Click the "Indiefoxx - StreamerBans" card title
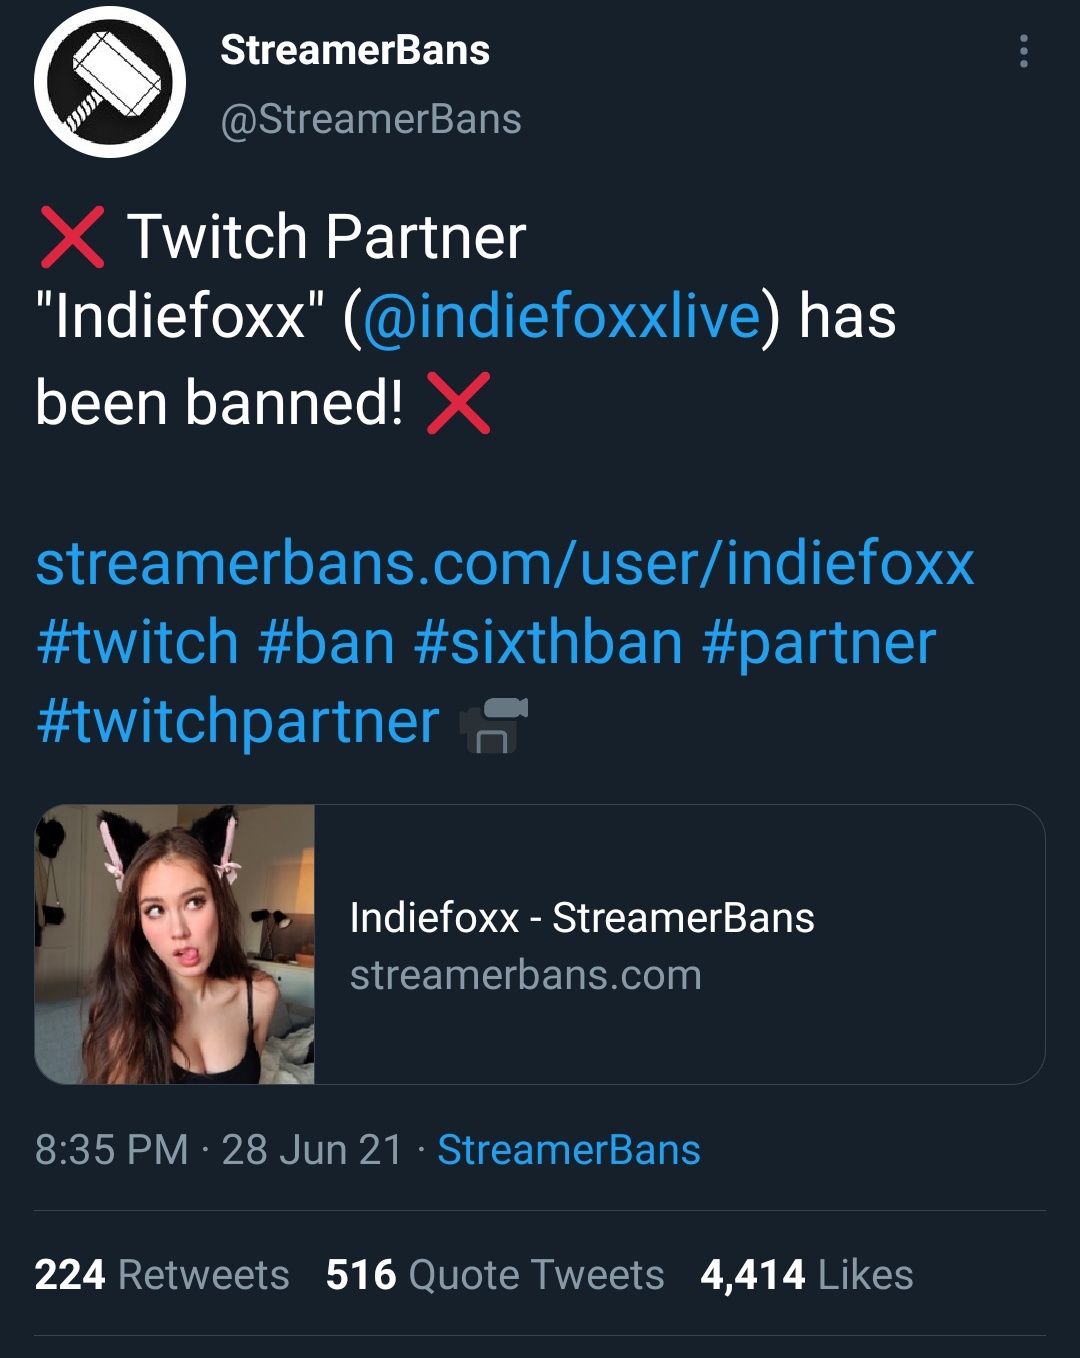The width and height of the screenshot is (1080, 1358). (x=582, y=918)
